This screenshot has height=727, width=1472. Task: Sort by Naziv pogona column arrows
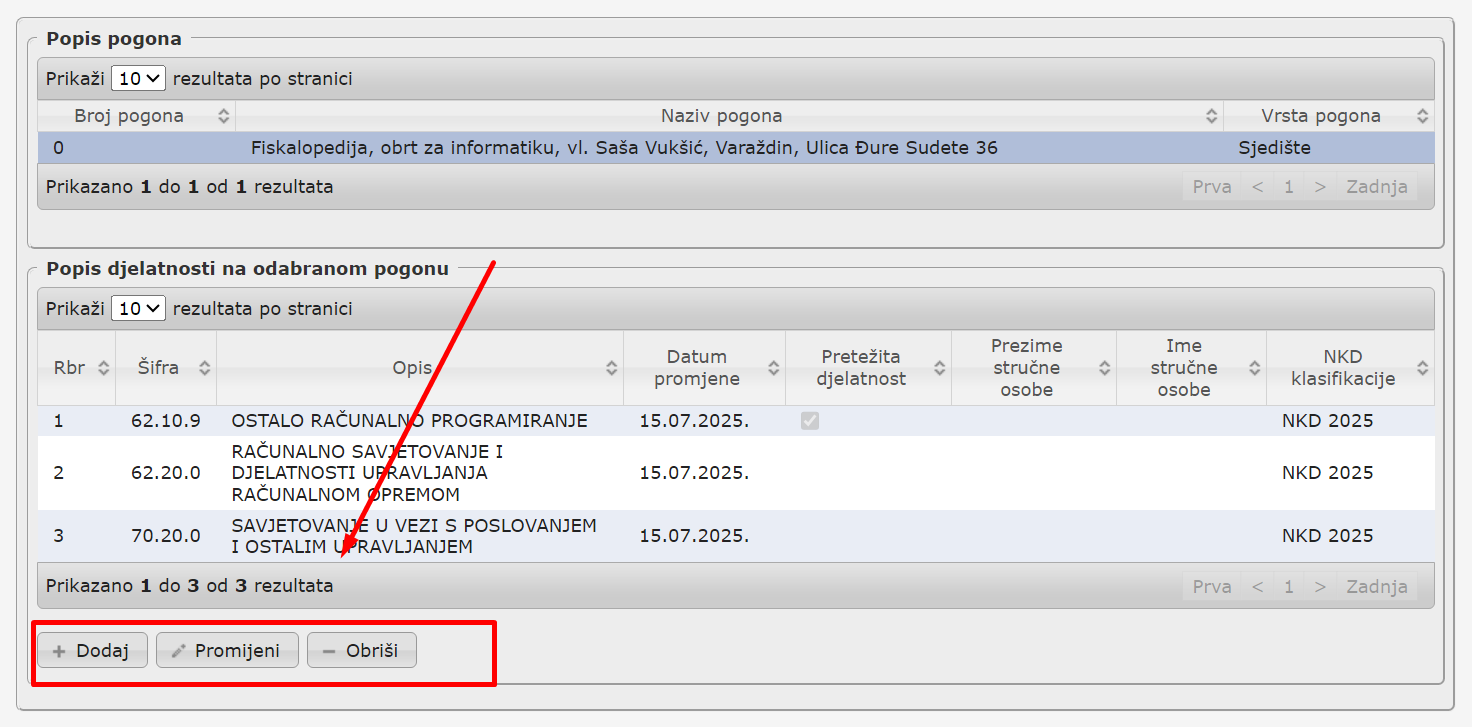1211,116
